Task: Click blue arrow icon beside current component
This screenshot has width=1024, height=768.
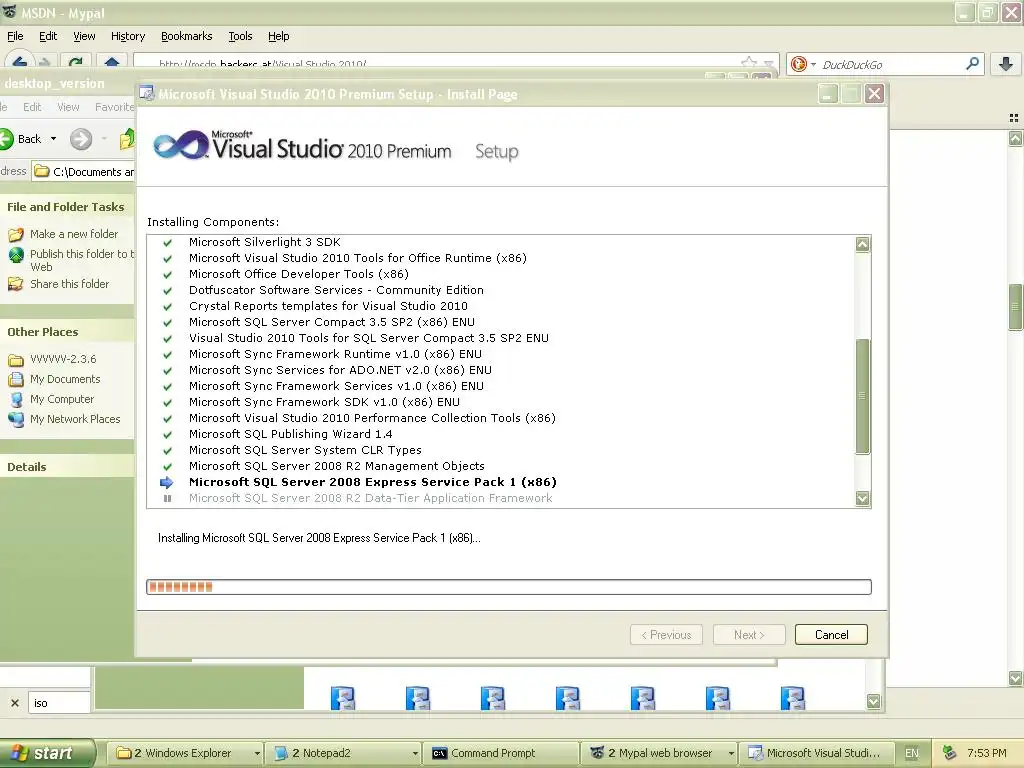Action: click(x=167, y=483)
